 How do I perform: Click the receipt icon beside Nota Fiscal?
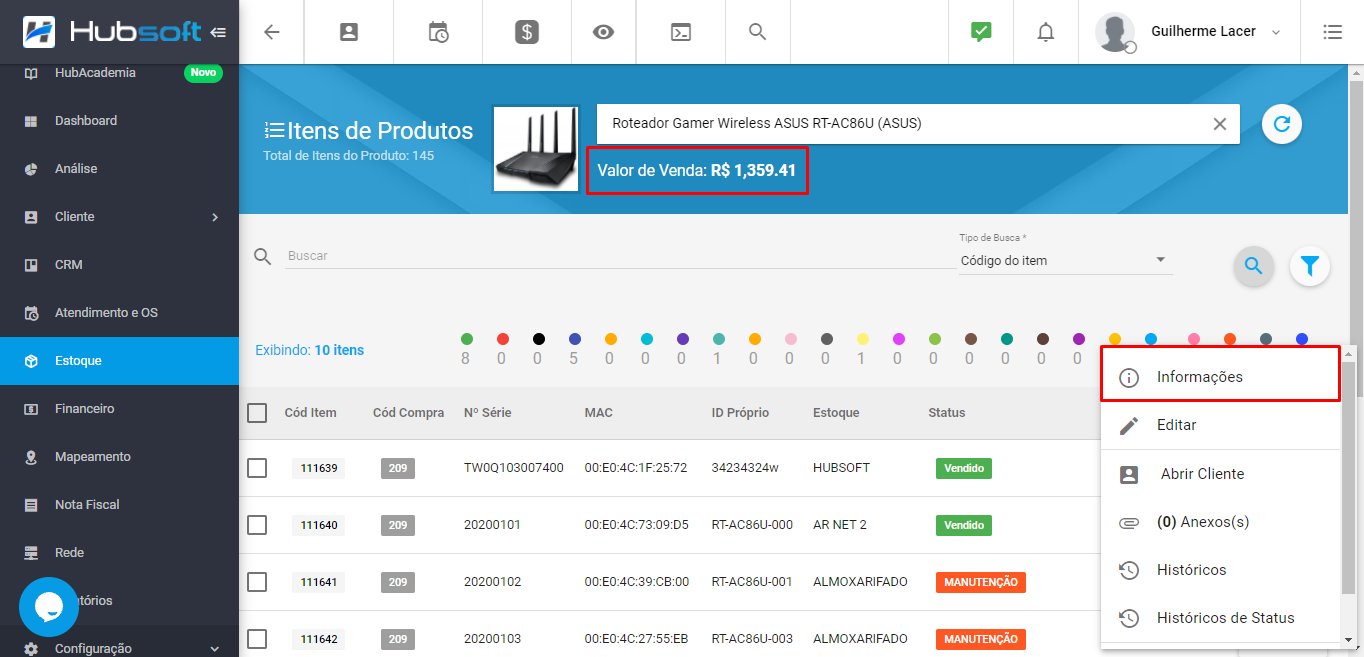click(x=31, y=505)
